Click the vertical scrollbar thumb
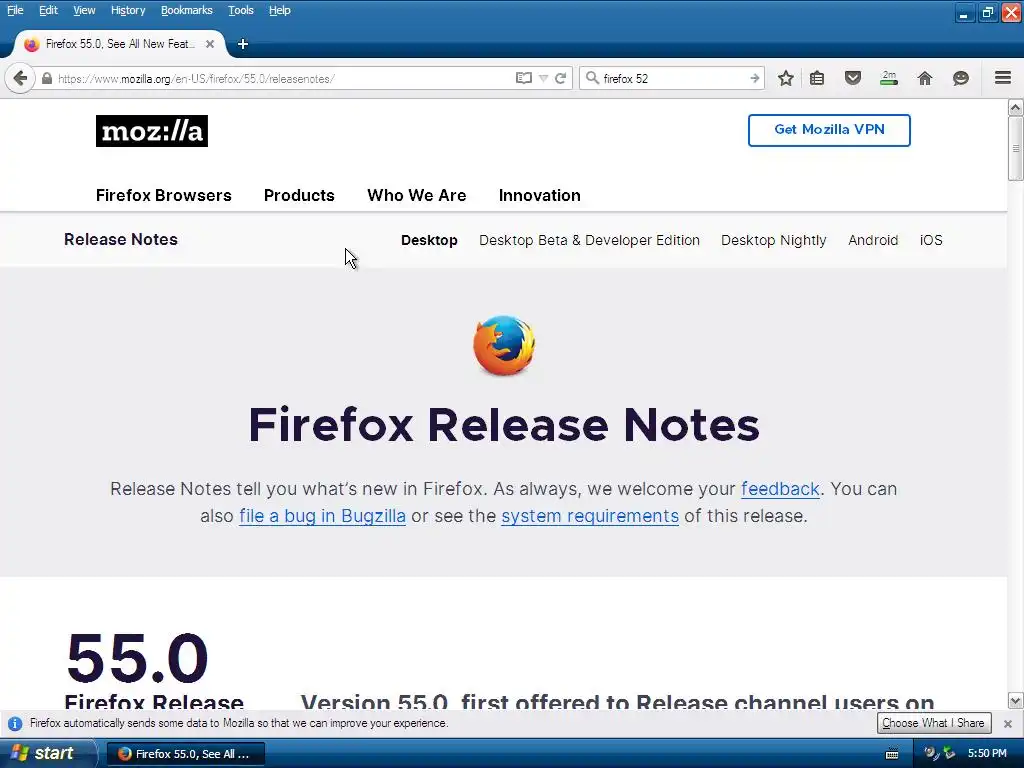This screenshot has width=1024, height=768. pyautogui.click(x=1016, y=149)
